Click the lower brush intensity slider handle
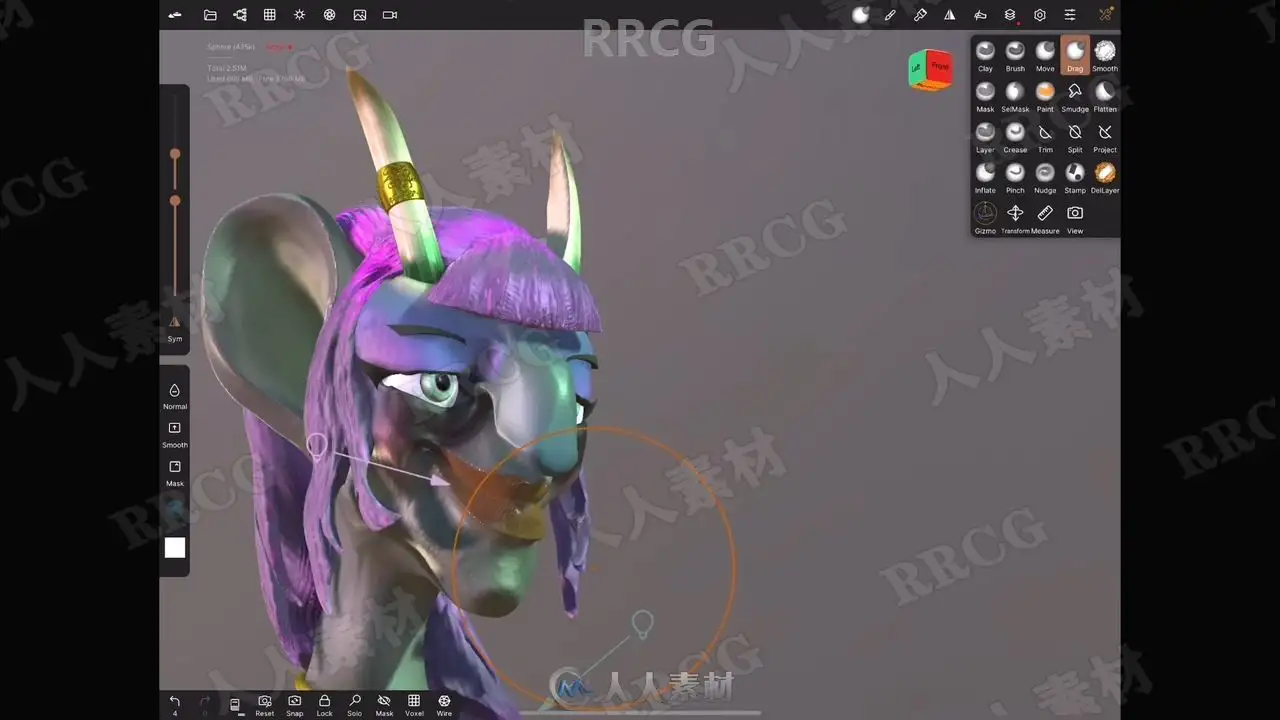1280x720 pixels. (175, 201)
